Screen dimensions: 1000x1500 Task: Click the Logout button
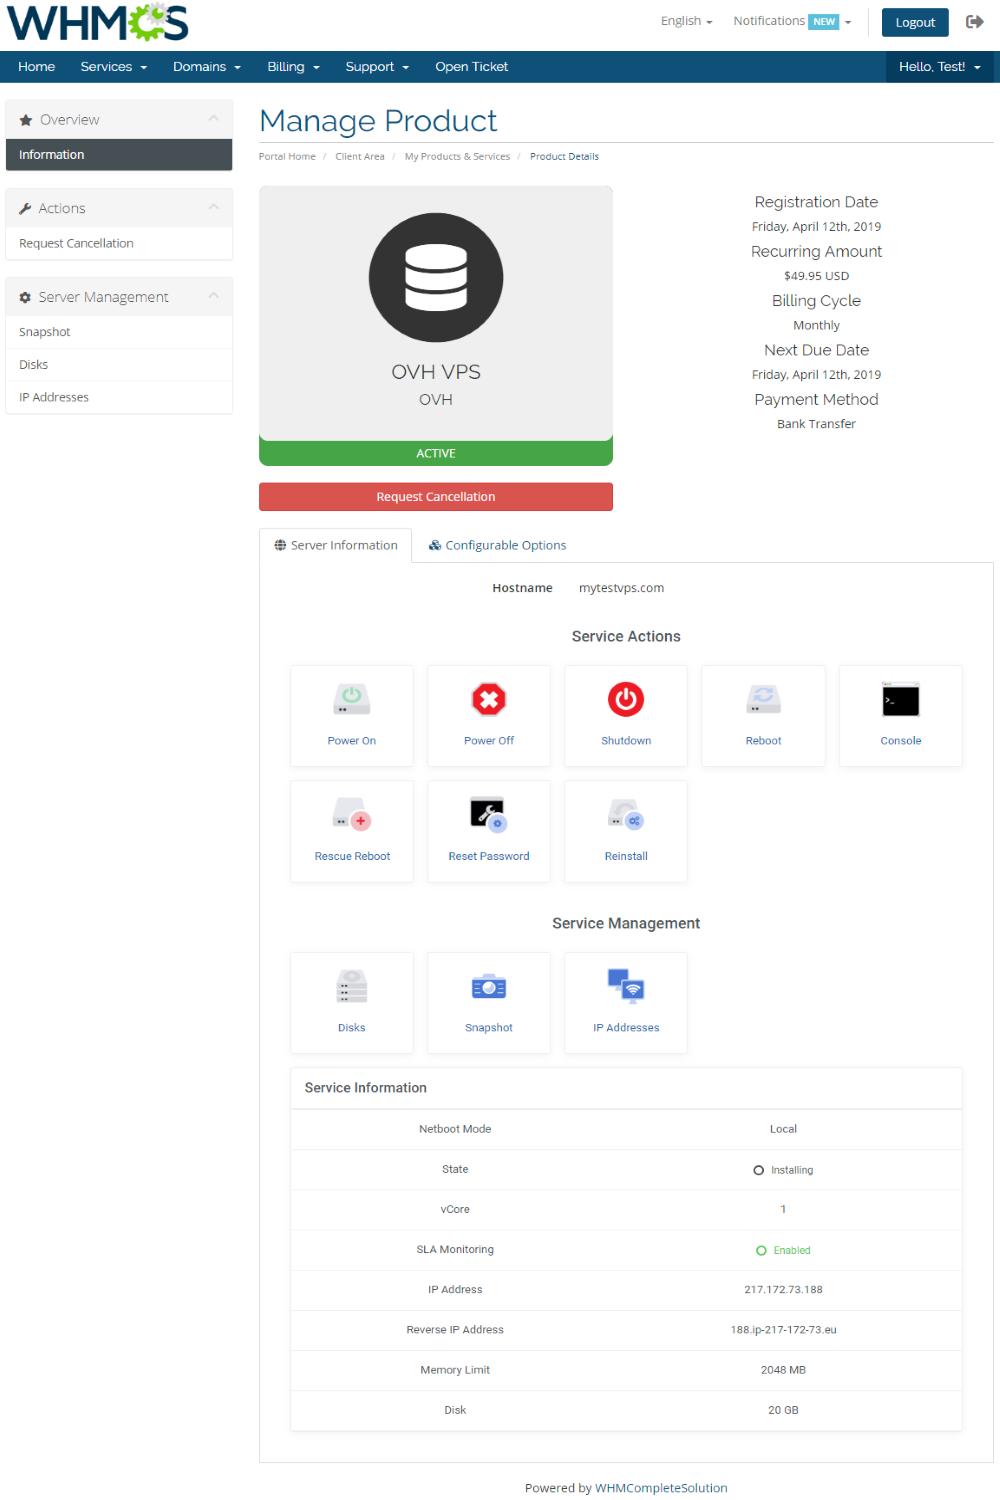915,22
